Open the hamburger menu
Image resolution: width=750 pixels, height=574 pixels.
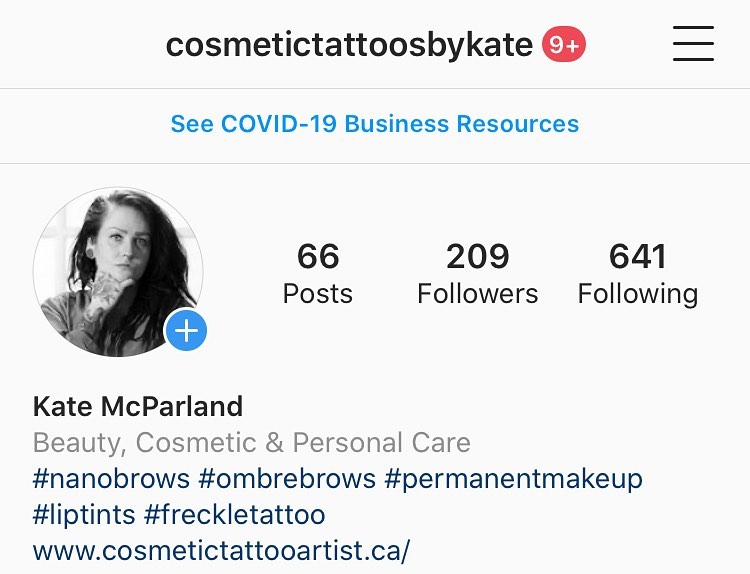pos(693,44)
